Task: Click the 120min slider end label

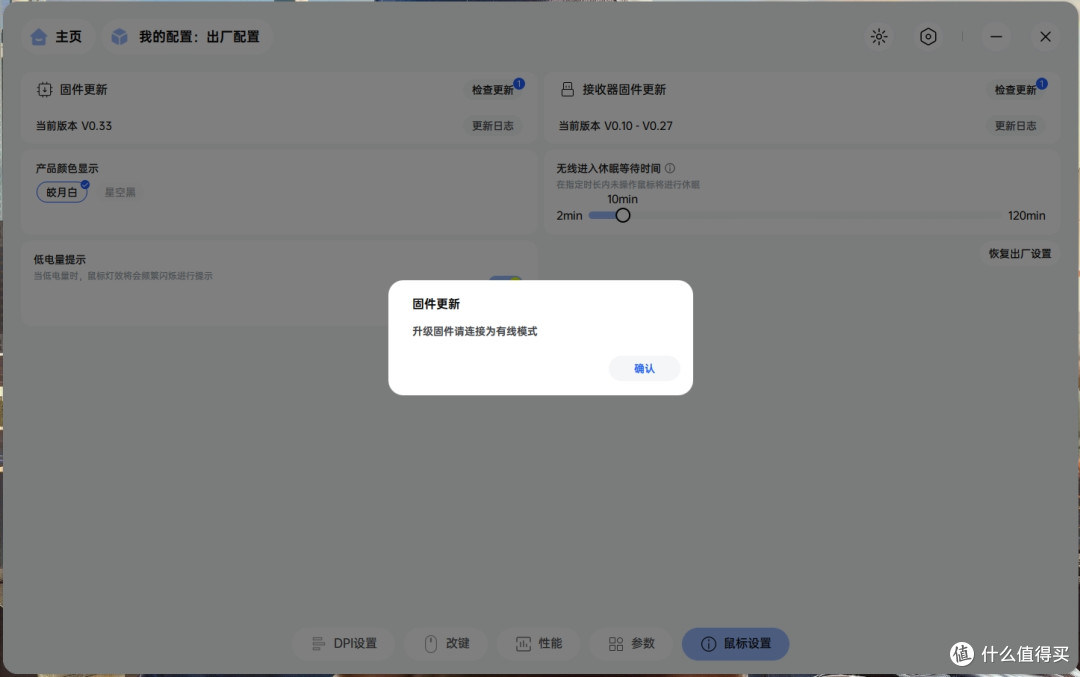Action: tap(1026, 216)
